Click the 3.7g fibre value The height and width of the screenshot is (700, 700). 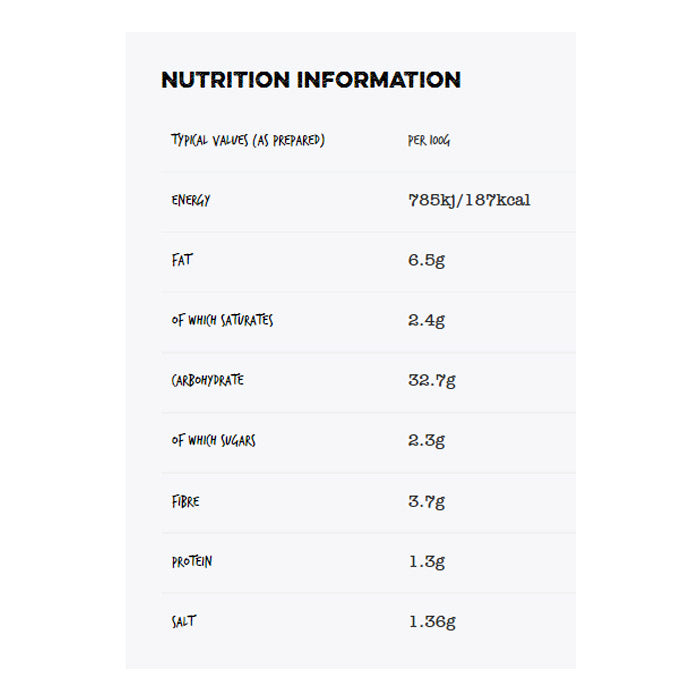click(x=426, y=501)
